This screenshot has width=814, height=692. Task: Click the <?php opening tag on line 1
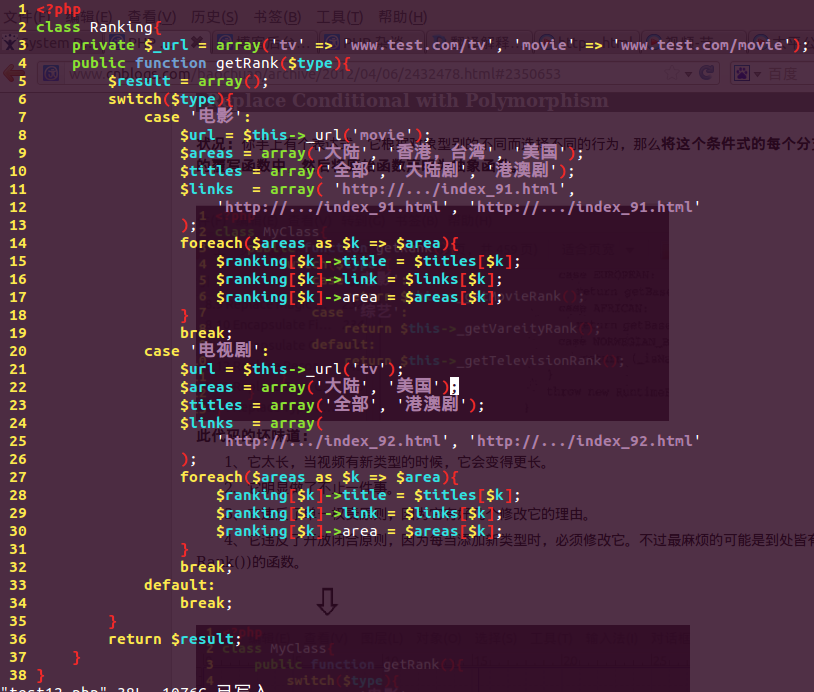[58, 9]
